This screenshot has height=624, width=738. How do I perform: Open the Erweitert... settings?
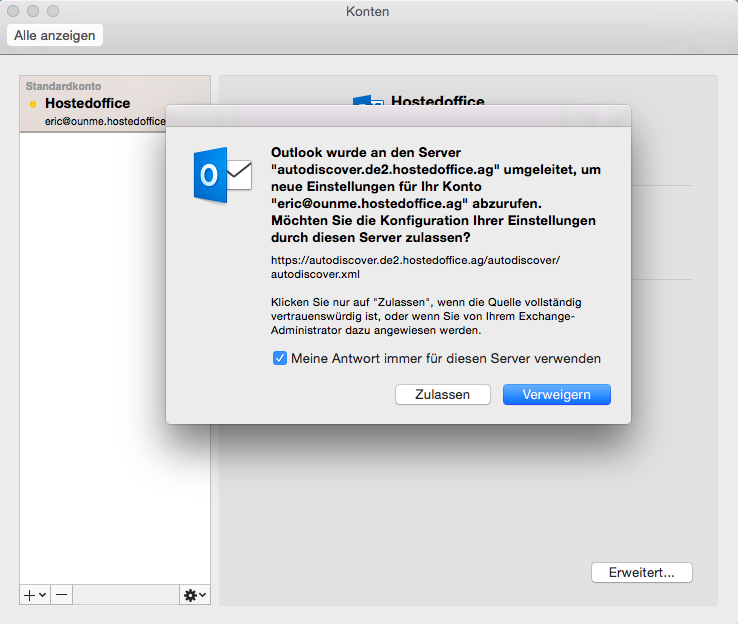click(642, 572)
